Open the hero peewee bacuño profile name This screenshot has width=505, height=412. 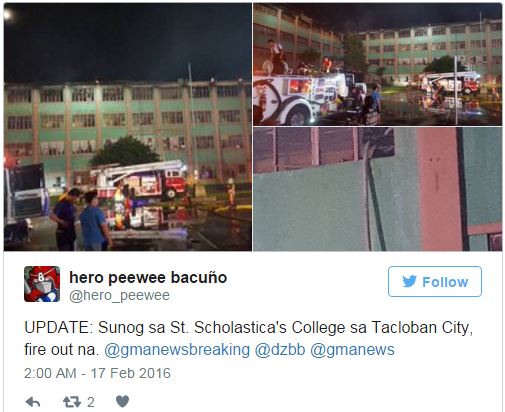coord(148,278)
